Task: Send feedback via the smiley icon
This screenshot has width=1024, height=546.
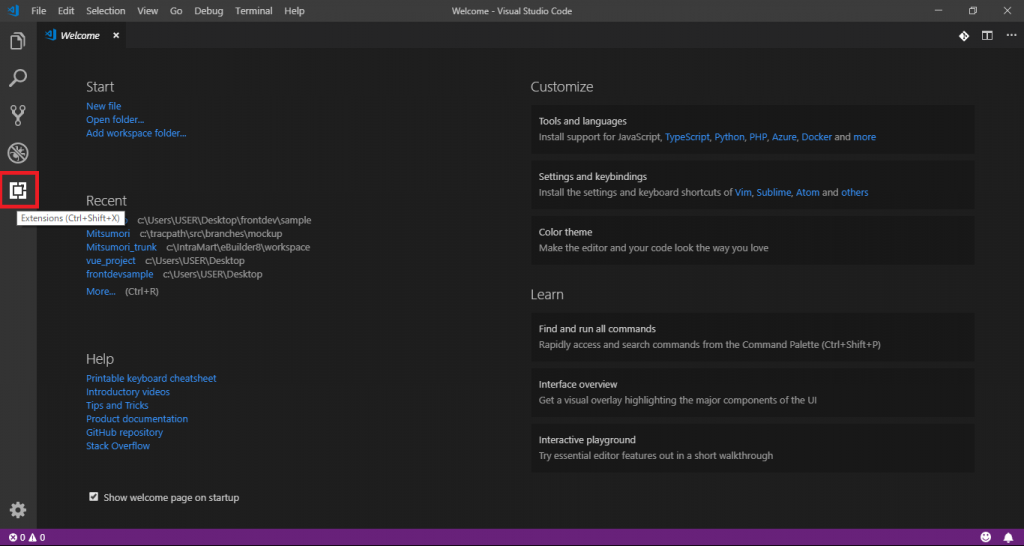Action: (x=985, y=537)
